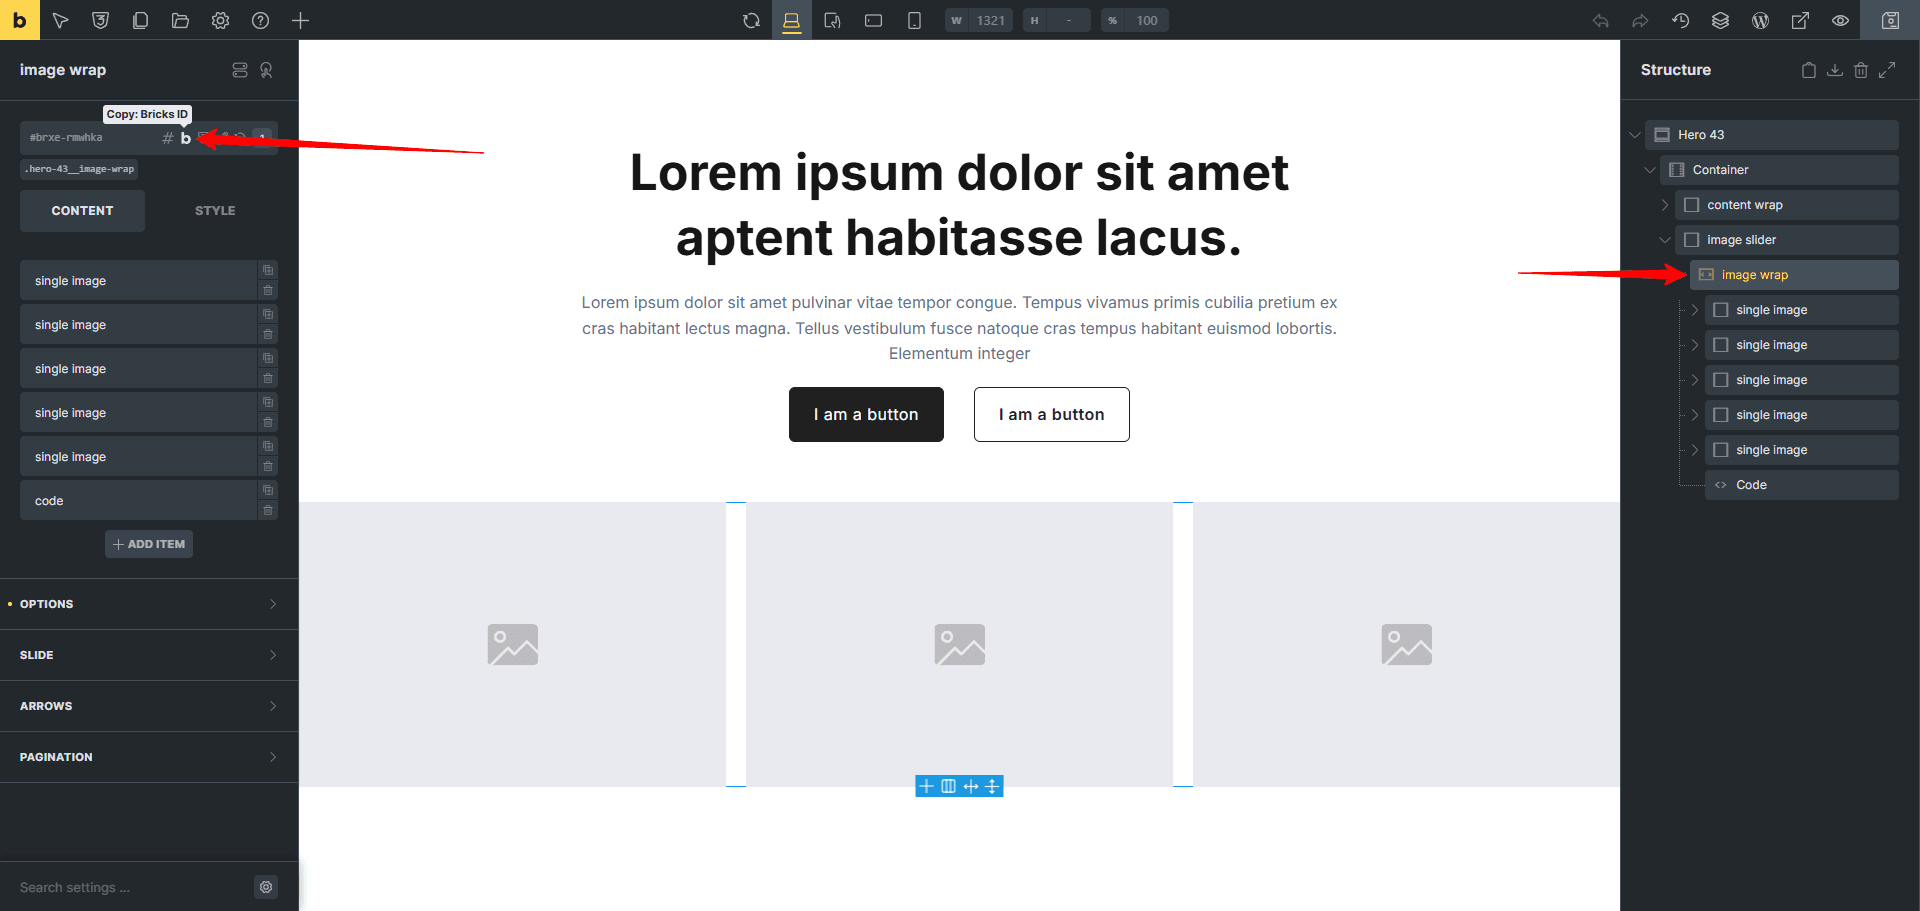Viewport: 1920px width, 911px height.
Task: Open the CSS3 page settings icon
Action: click(100, 20)
